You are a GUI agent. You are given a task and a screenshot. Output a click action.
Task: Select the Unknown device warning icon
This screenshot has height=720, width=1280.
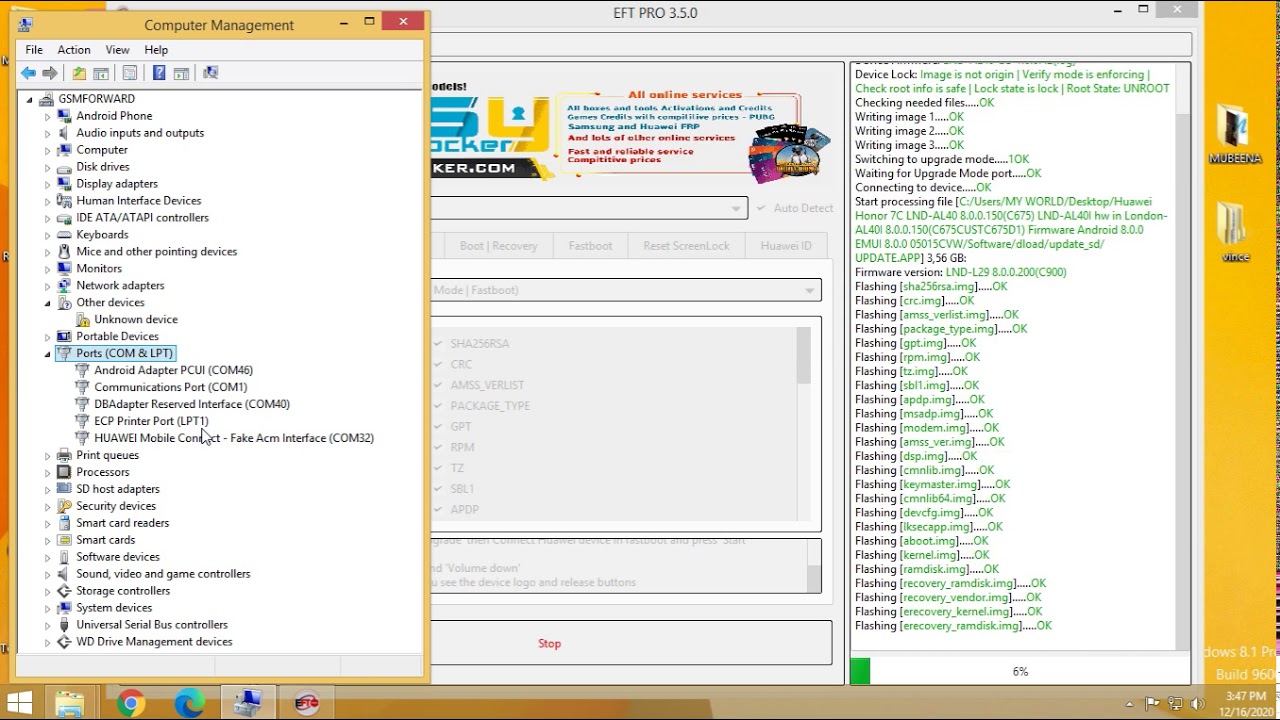coord(82,320)
